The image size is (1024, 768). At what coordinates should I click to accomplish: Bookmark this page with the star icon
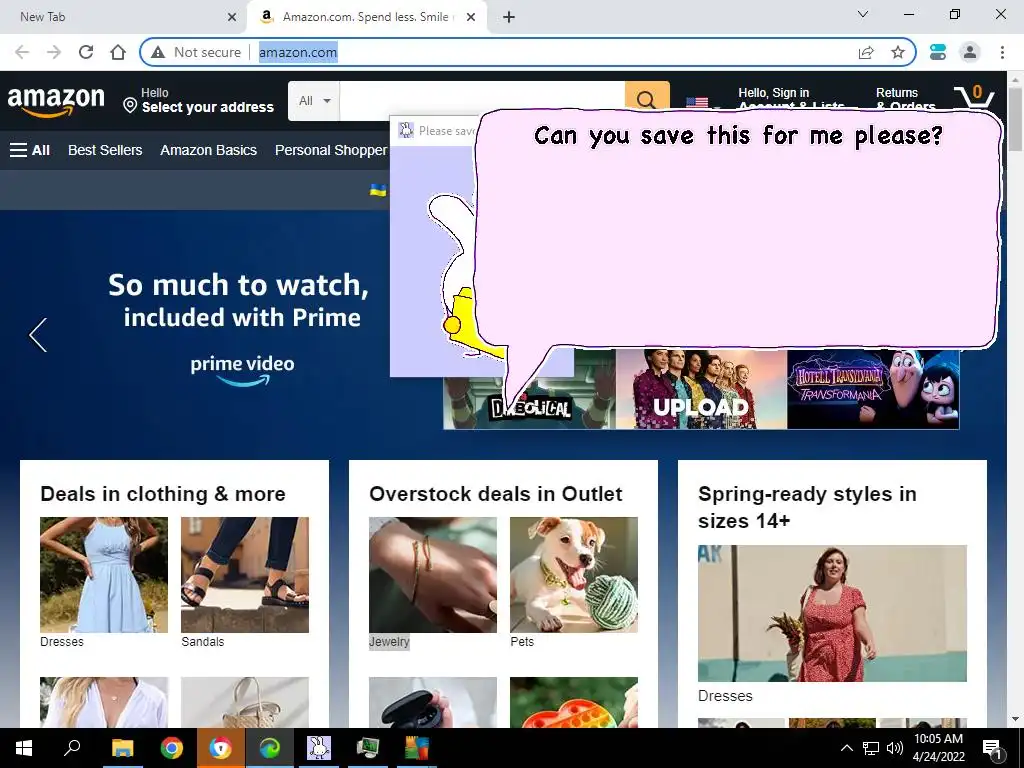[x=898, y=52]
